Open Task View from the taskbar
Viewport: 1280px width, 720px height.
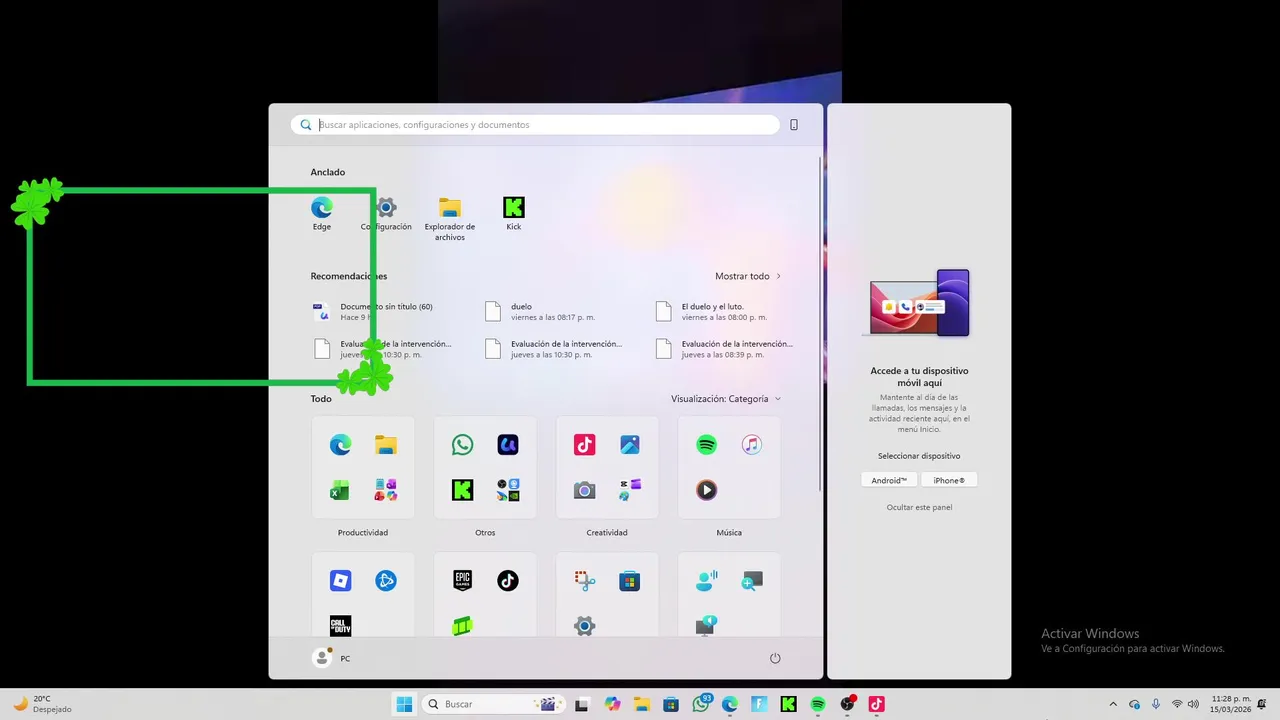pyautogui.click(x=582, y=704)
